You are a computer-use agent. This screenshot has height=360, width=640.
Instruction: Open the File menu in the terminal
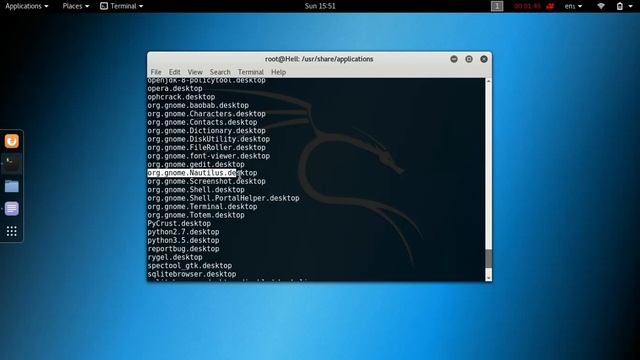point(156,72)
